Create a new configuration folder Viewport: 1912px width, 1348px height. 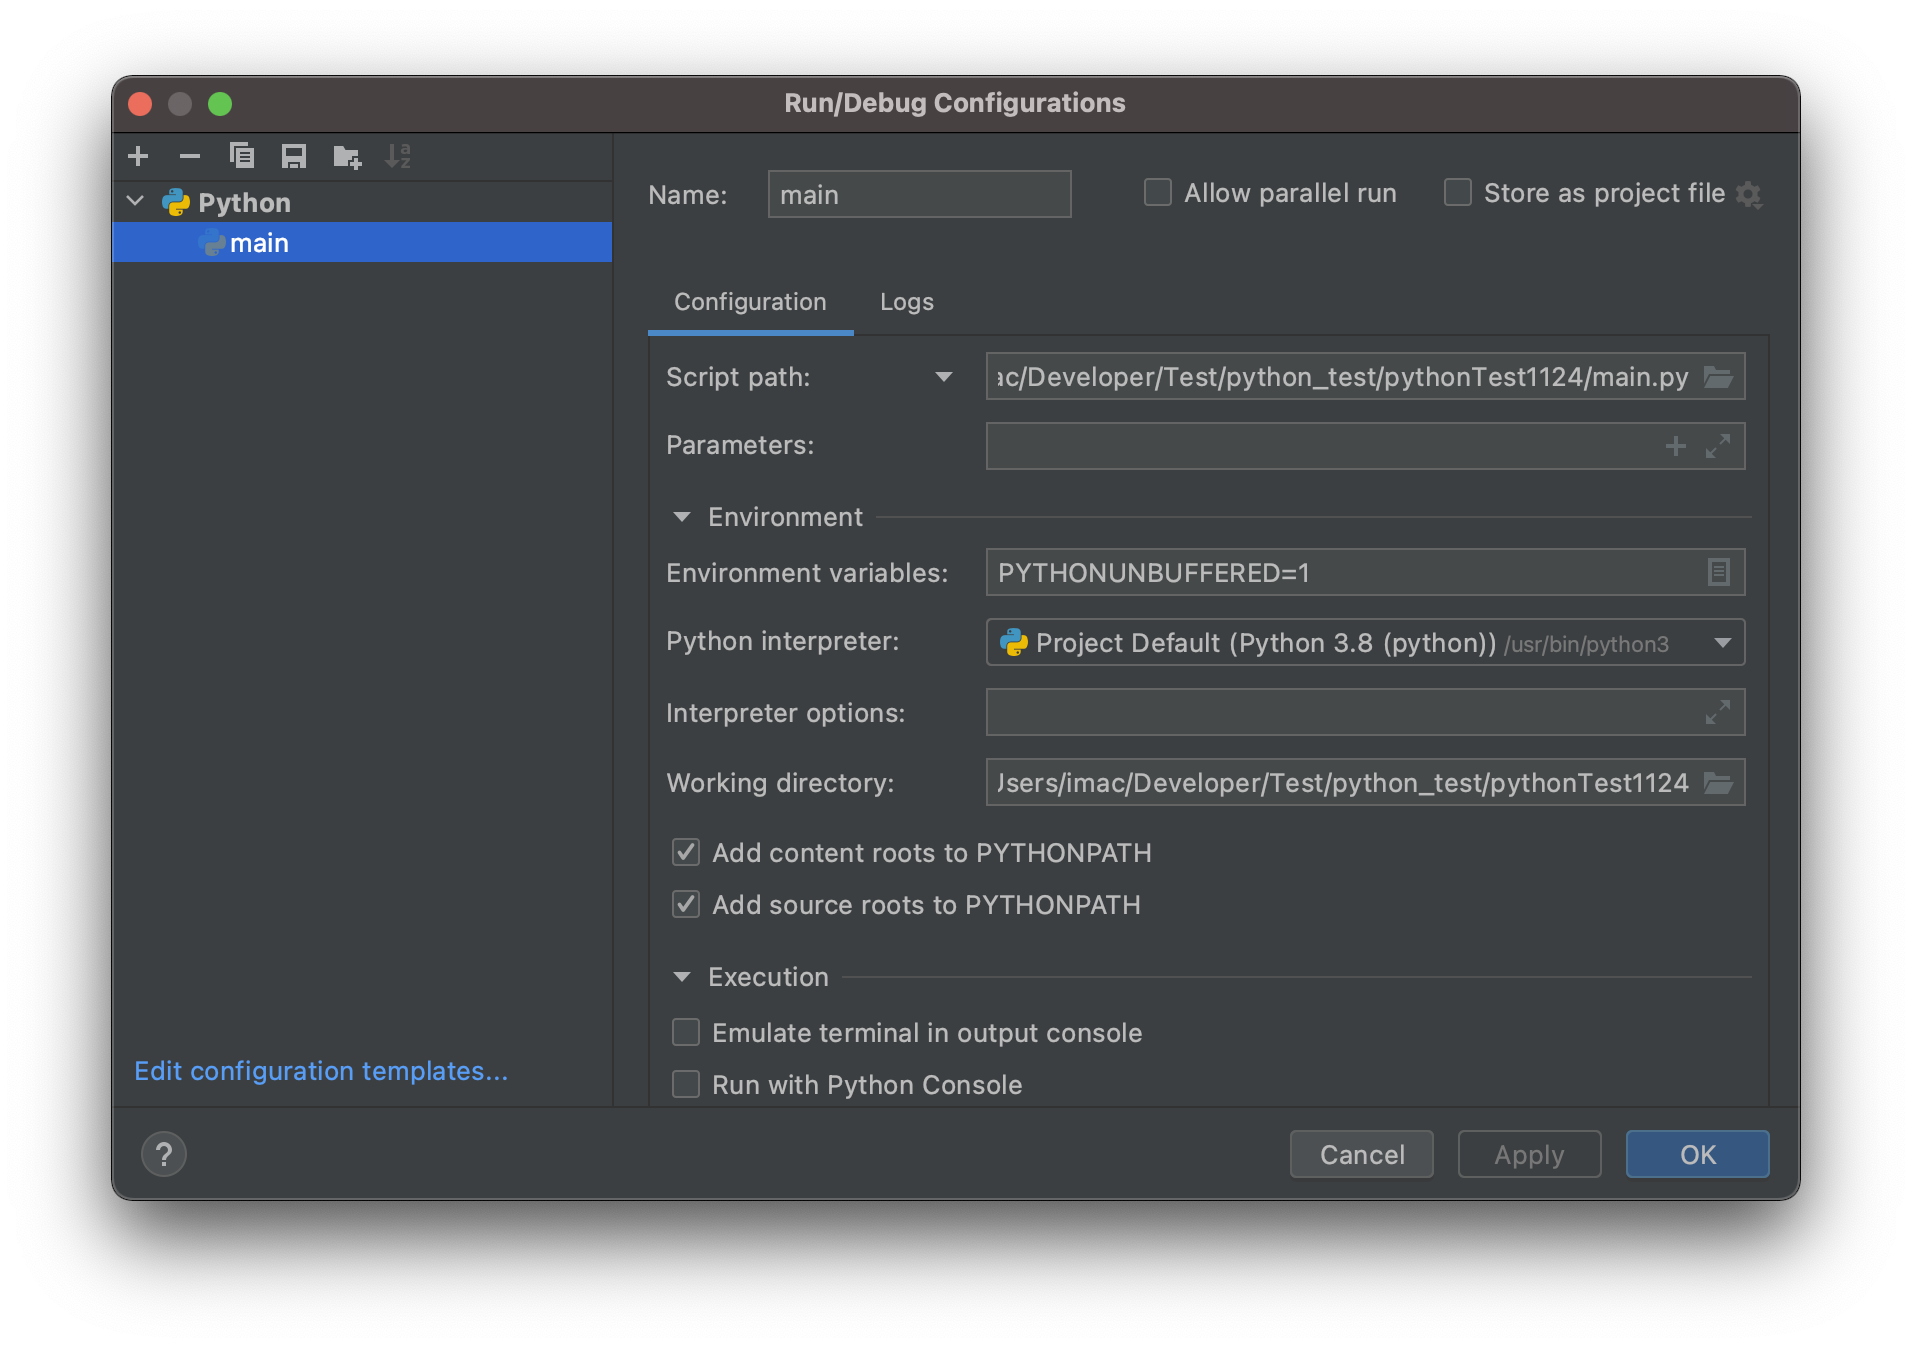[345, 156]
